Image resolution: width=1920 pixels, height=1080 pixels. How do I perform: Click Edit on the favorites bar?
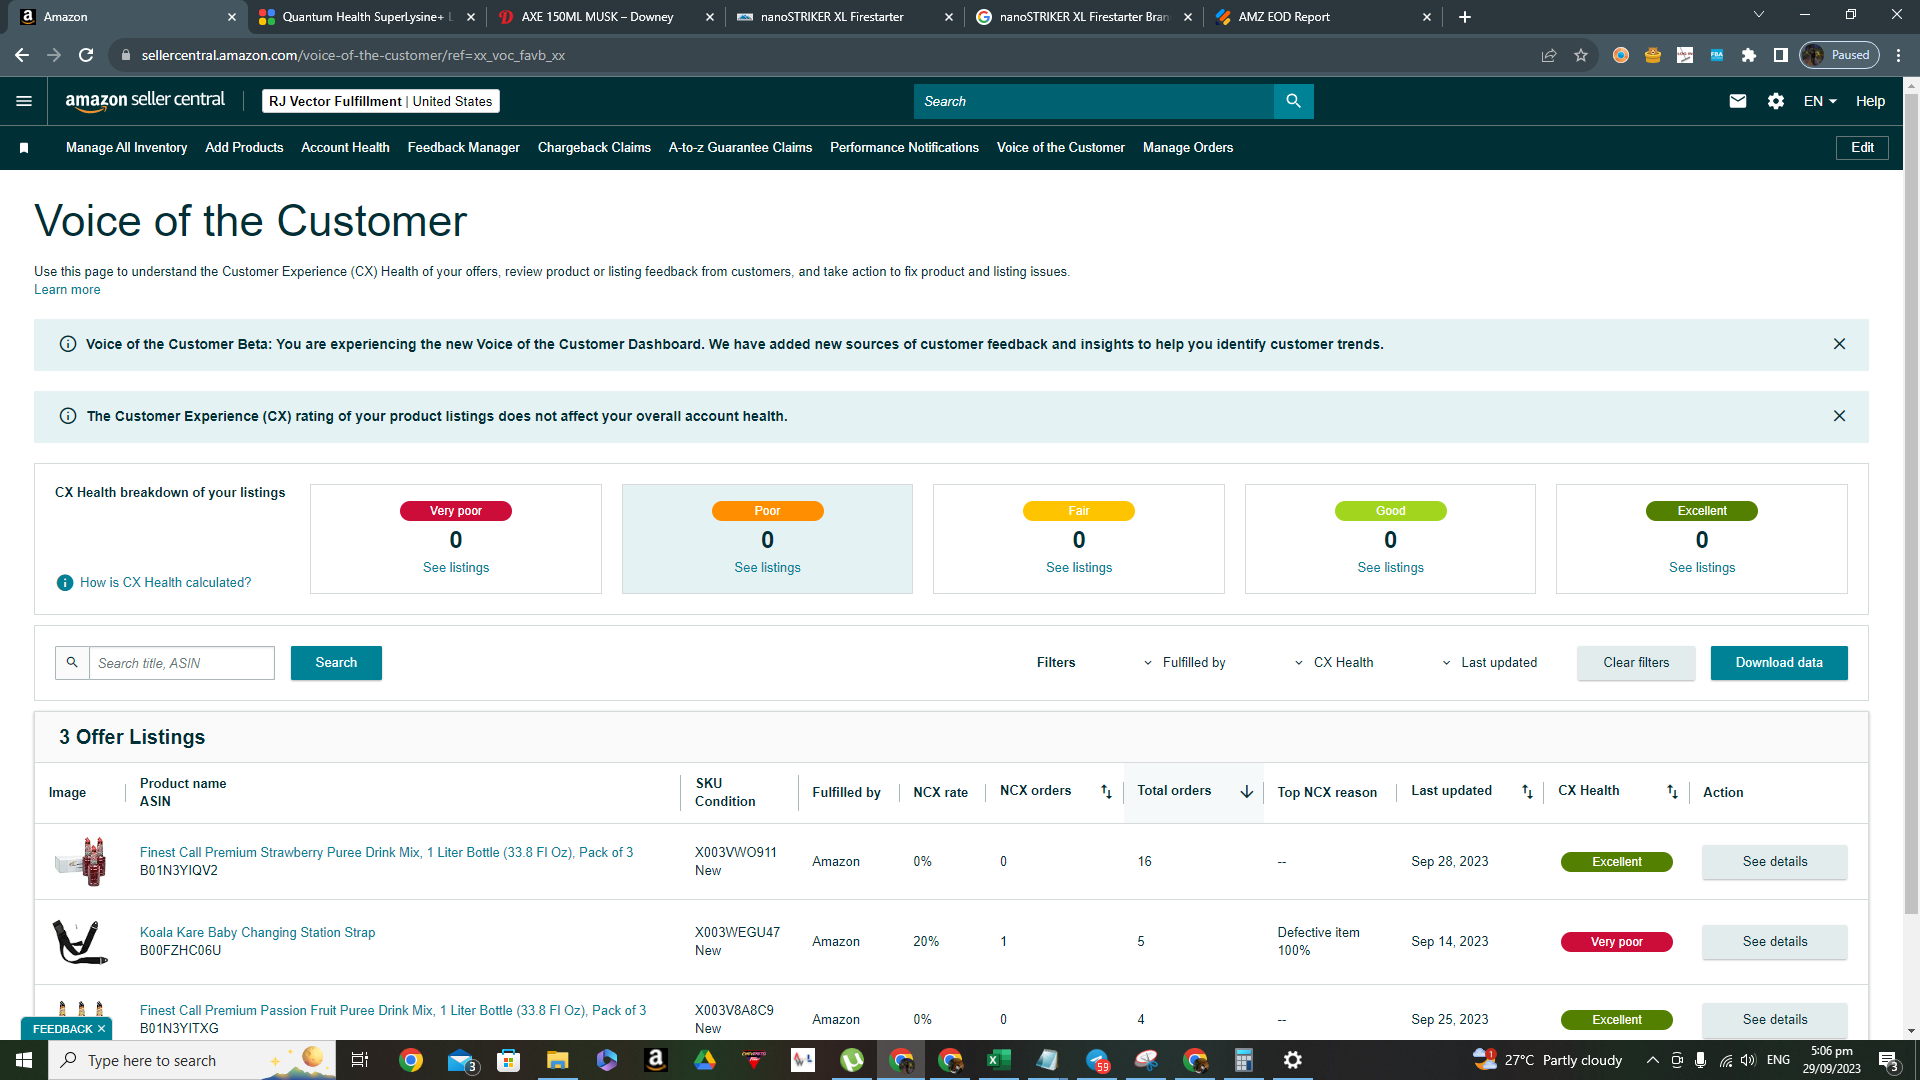1862,148
